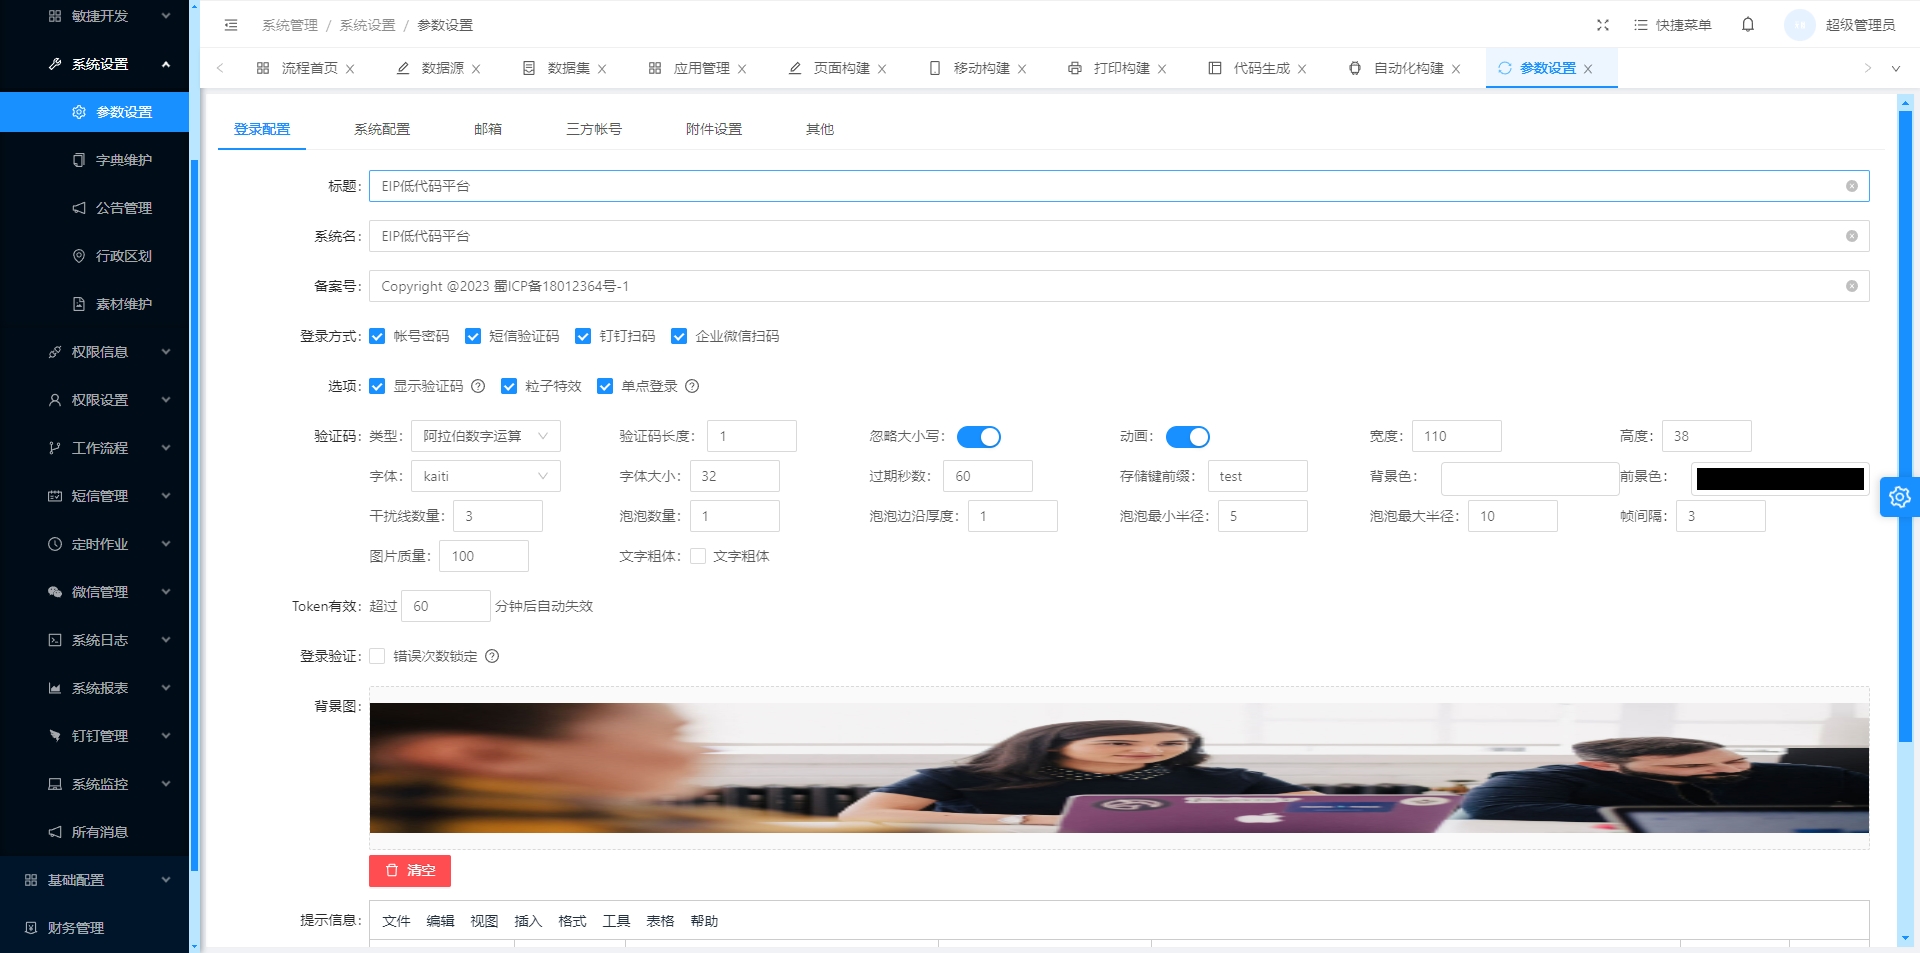Screen dimensions: 1920x953
Task: Click the black 前景色 color swatch
Action: pos(1780,479)
